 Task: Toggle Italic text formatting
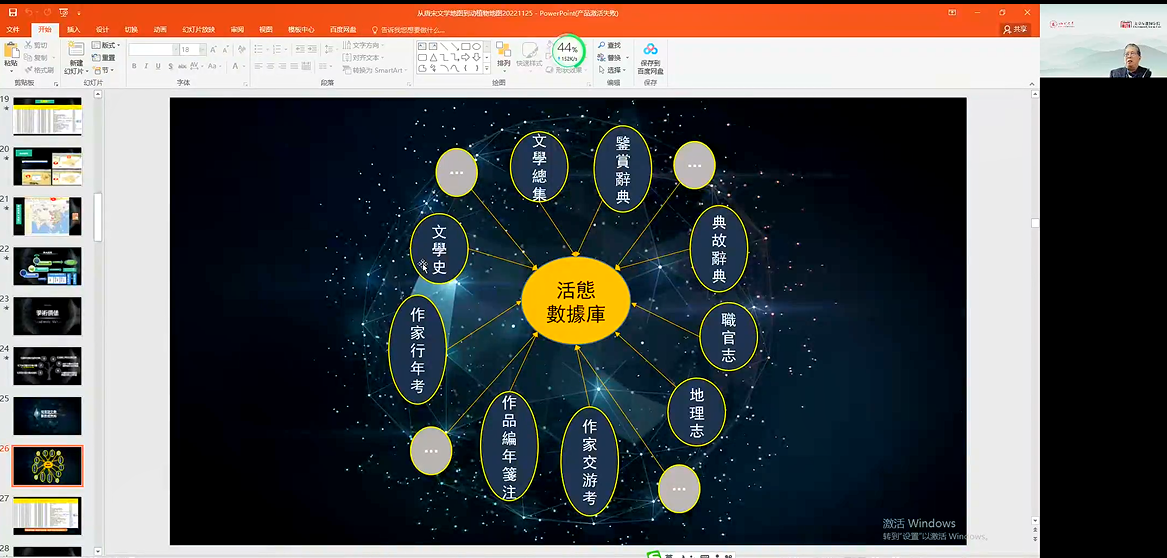(x=146, y=67)
